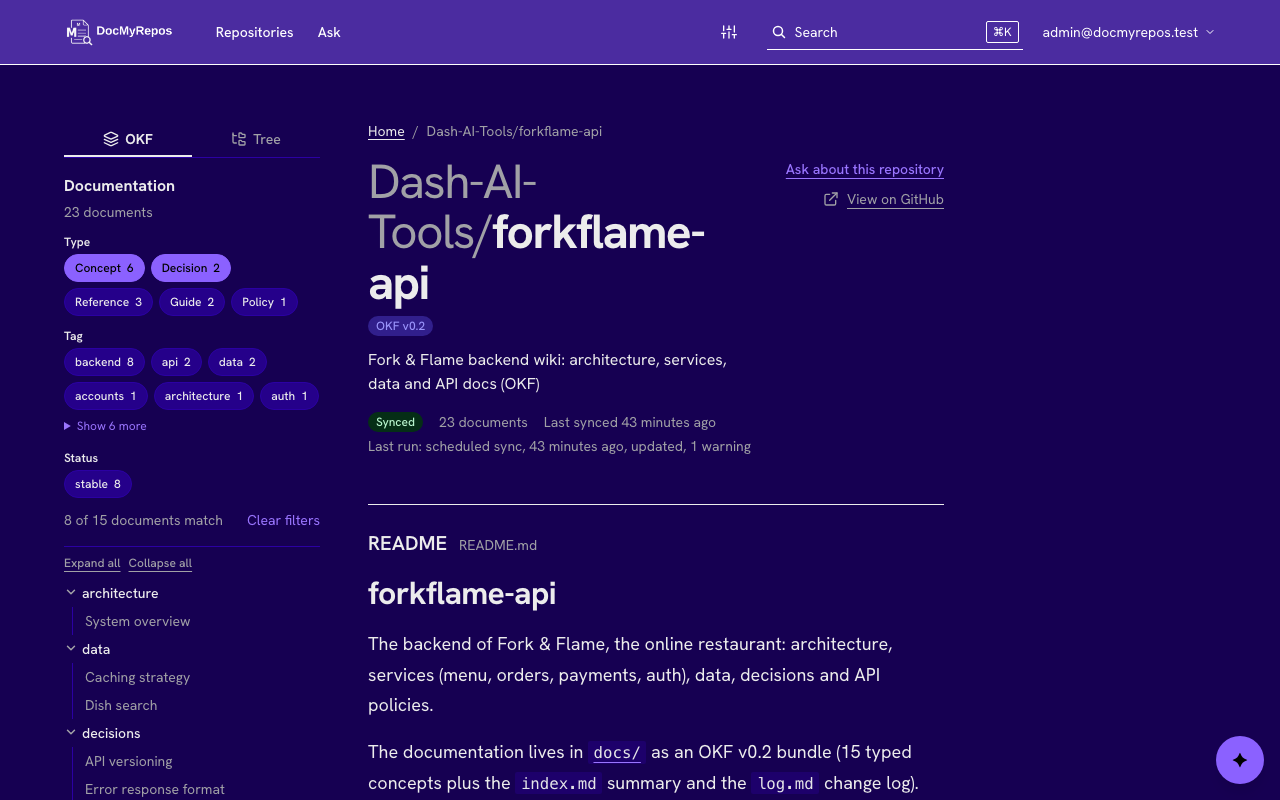Open Ask about this repository link
Image resolution: width=1280 pixels, height=800 pixels.
(x=865, y=169)
